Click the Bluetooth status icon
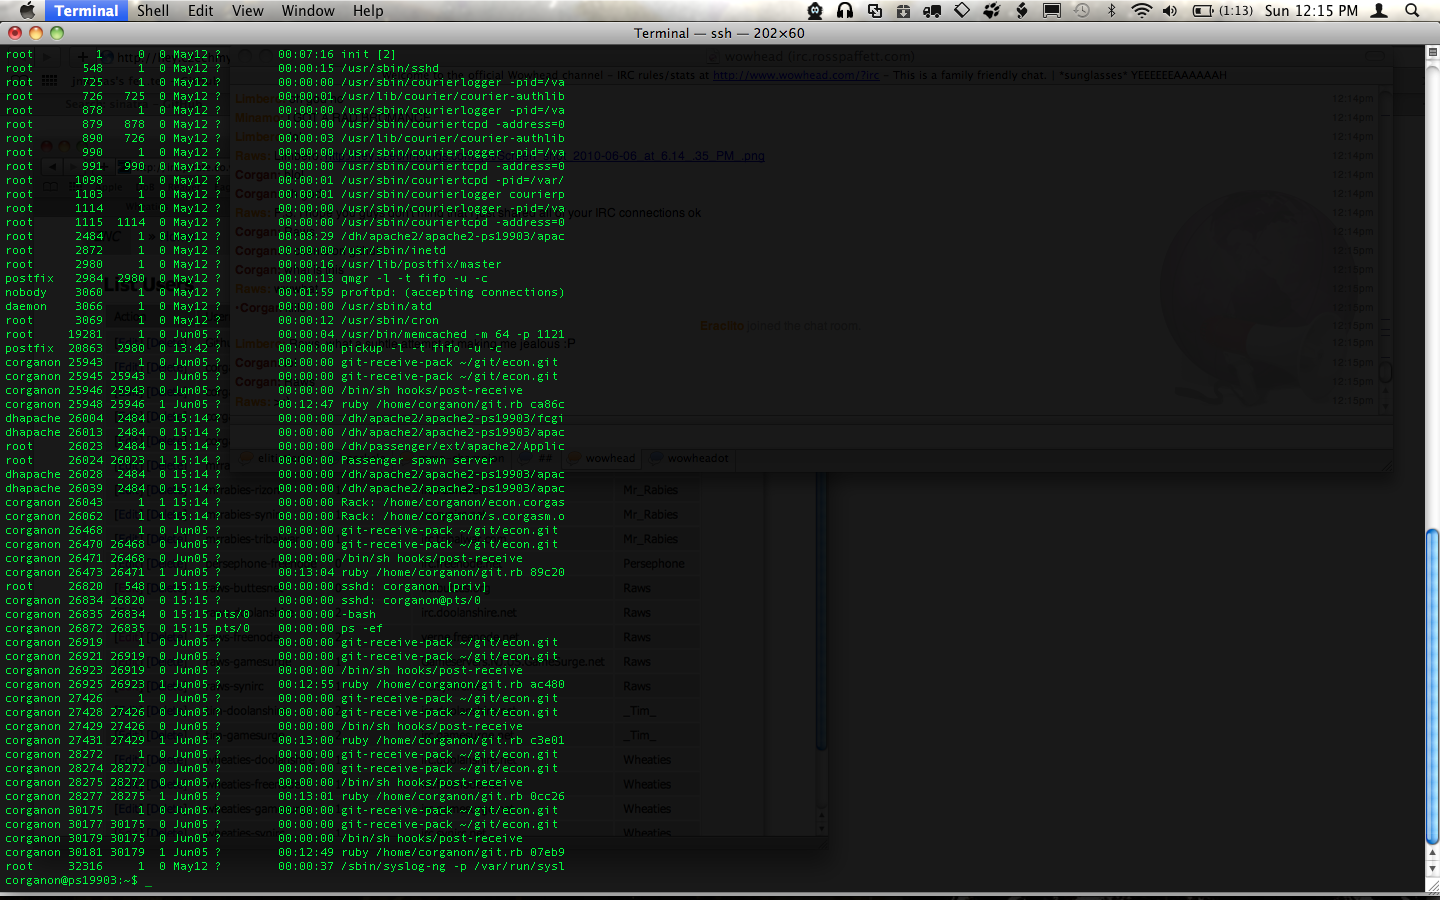1440x900 pixels. click(x=1111, y=11)
